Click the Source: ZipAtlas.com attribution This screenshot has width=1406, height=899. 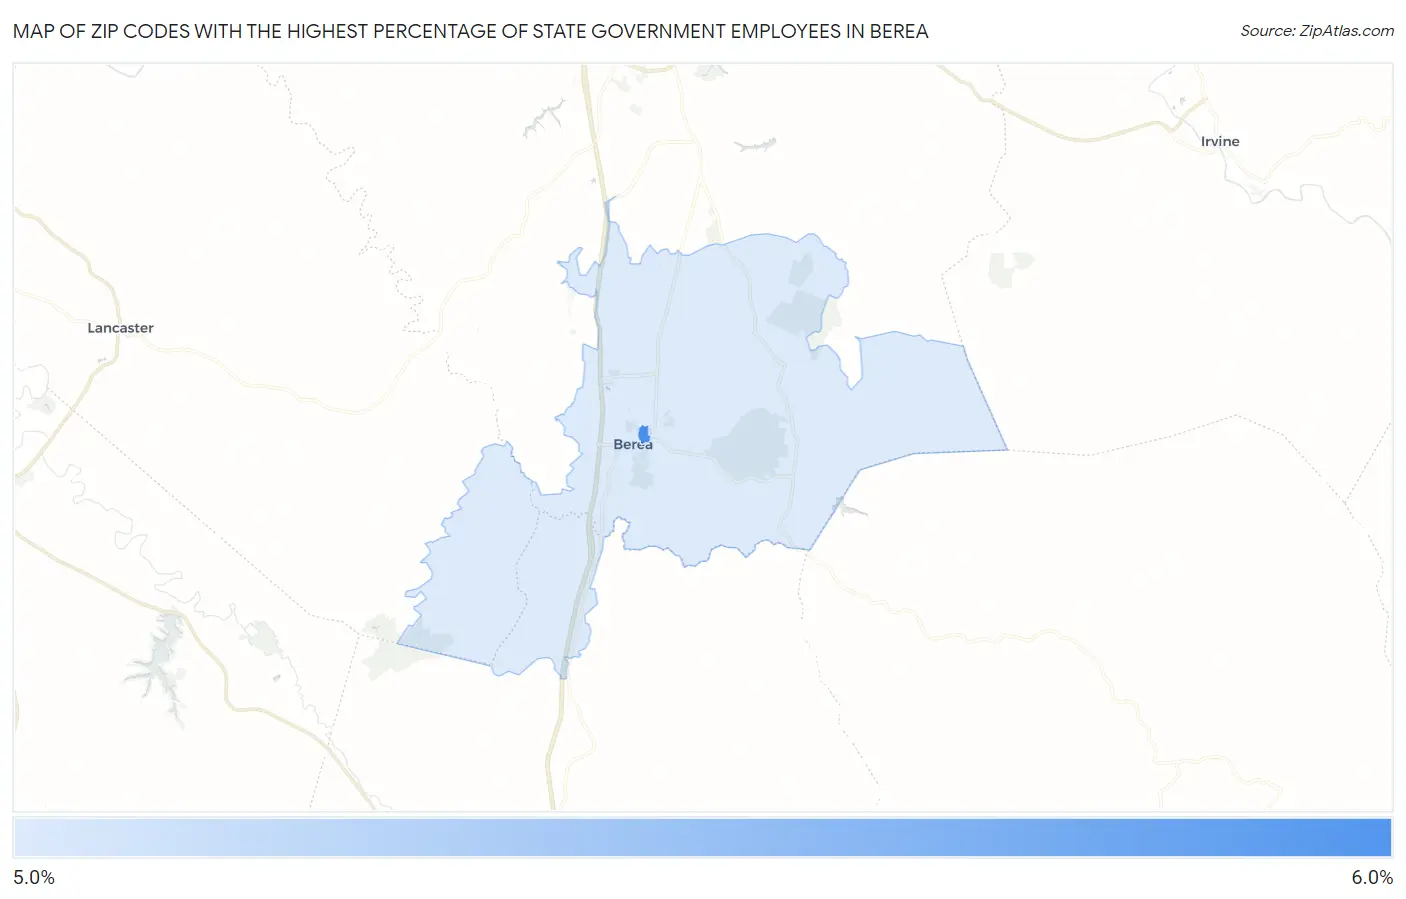pos(1317,31)
